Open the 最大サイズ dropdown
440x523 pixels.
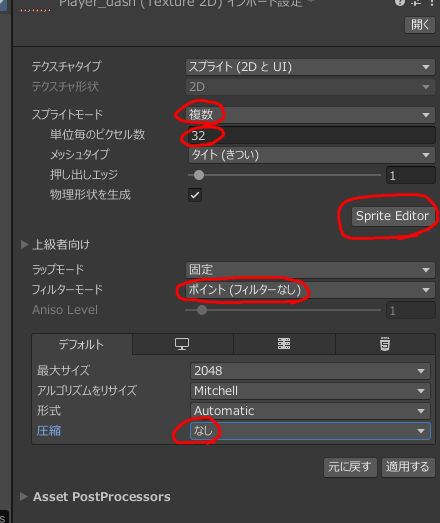tap(310, 371)
